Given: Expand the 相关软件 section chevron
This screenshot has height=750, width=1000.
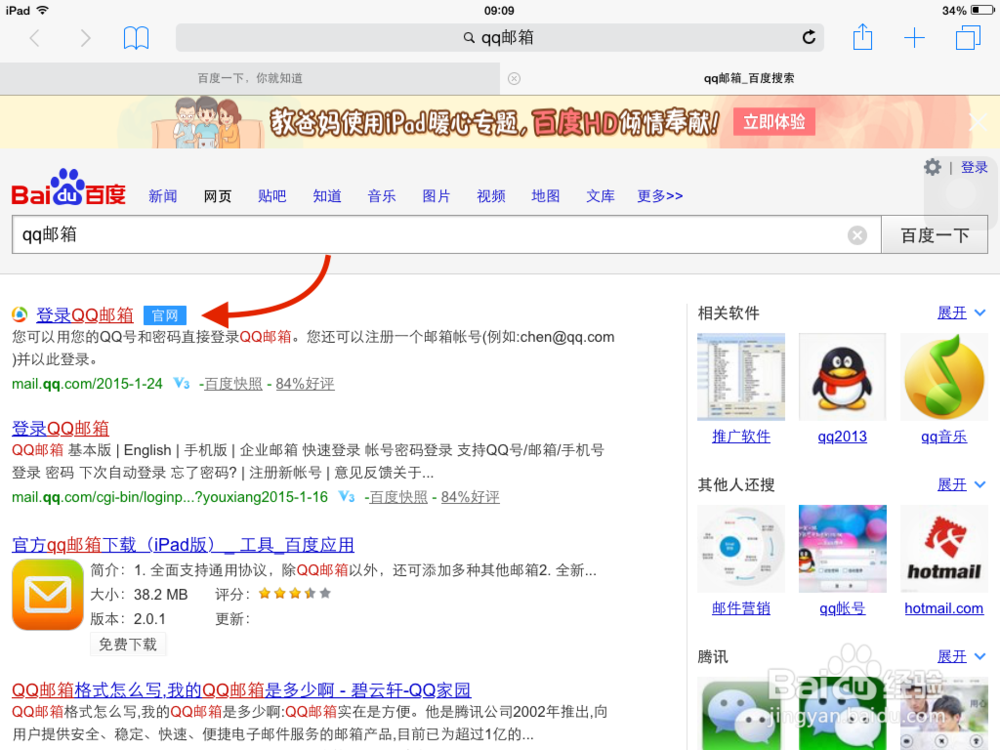Looking at the screenshot, I should pyautogui.click(x=980, y=312).
